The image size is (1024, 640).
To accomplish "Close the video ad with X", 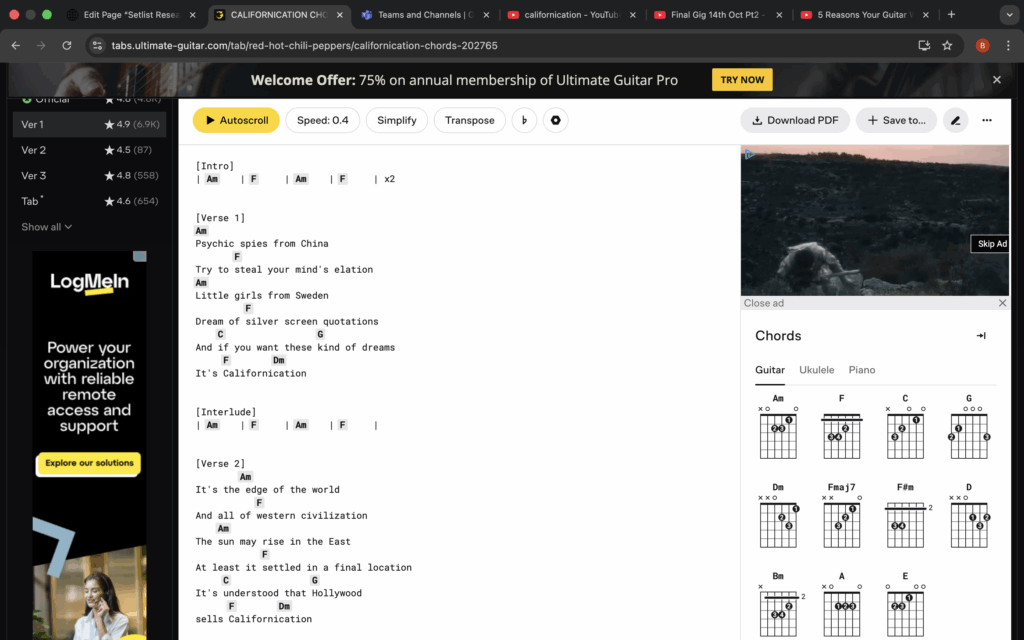I will (1002, 303).
